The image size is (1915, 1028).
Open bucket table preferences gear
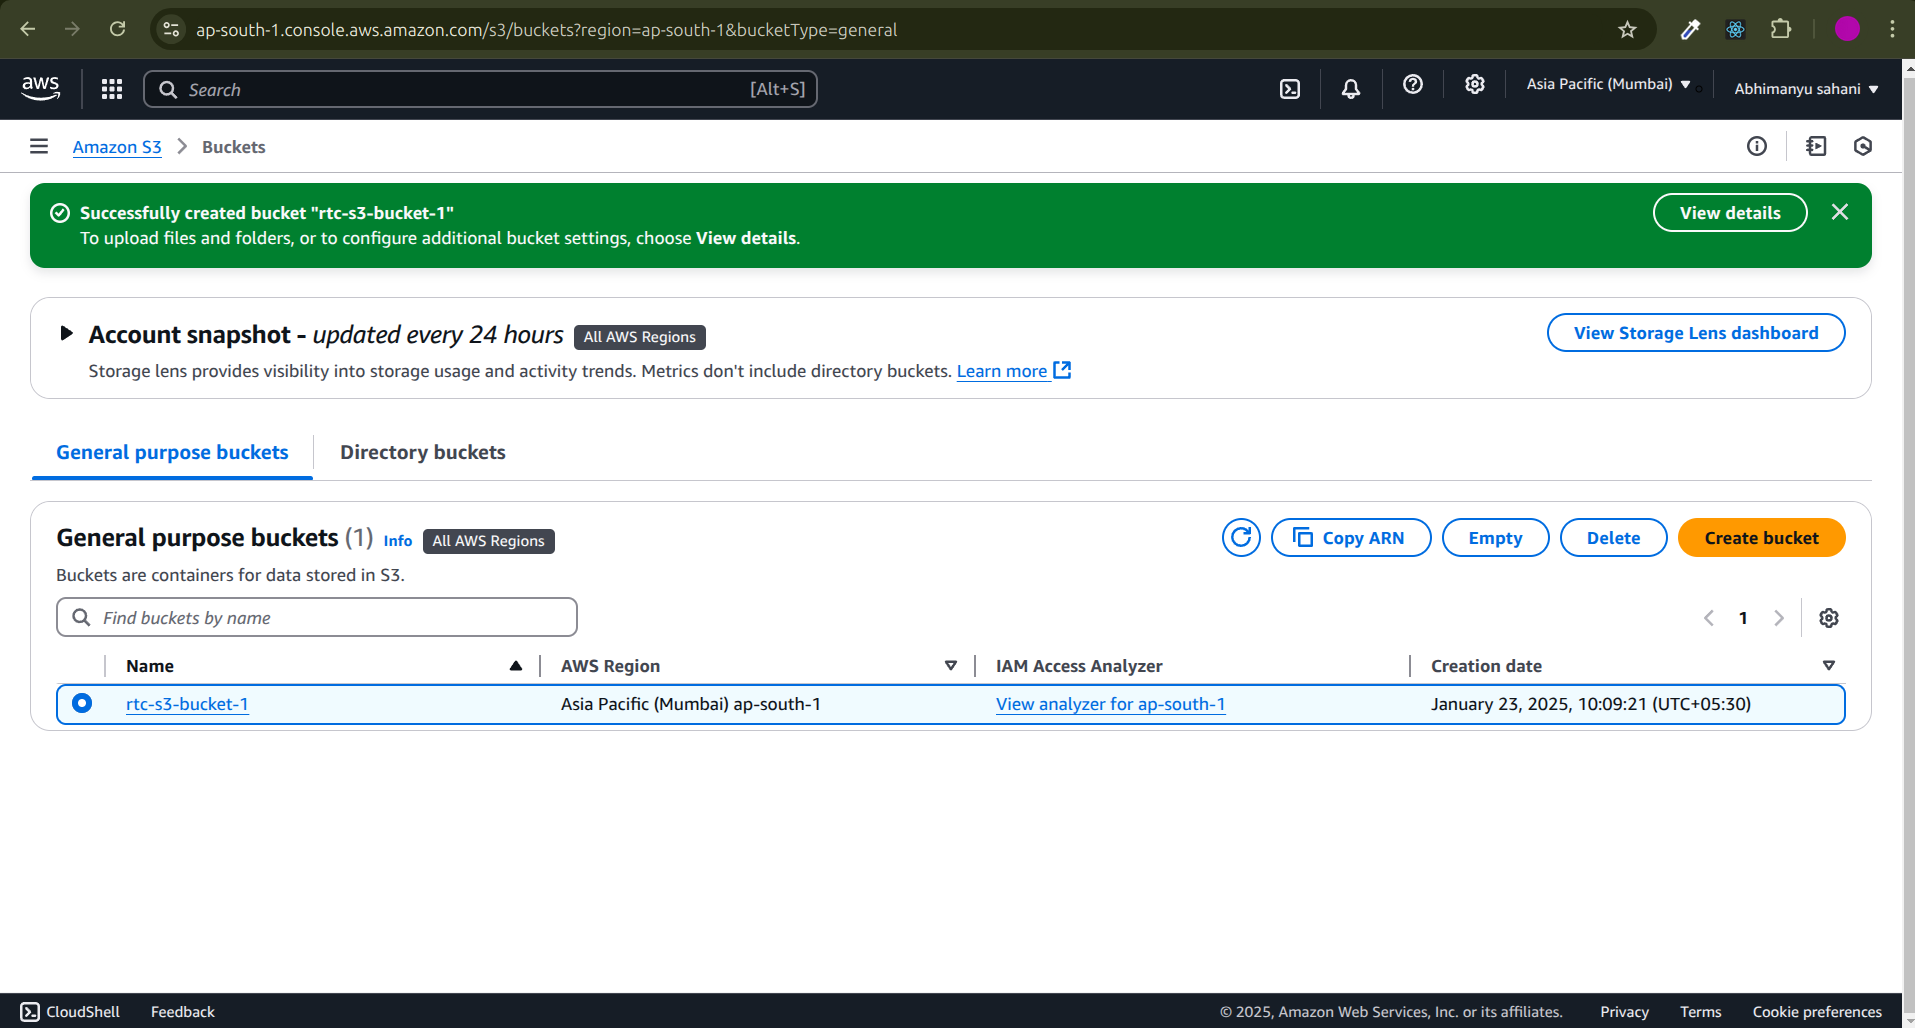[x=1829, y=618]
